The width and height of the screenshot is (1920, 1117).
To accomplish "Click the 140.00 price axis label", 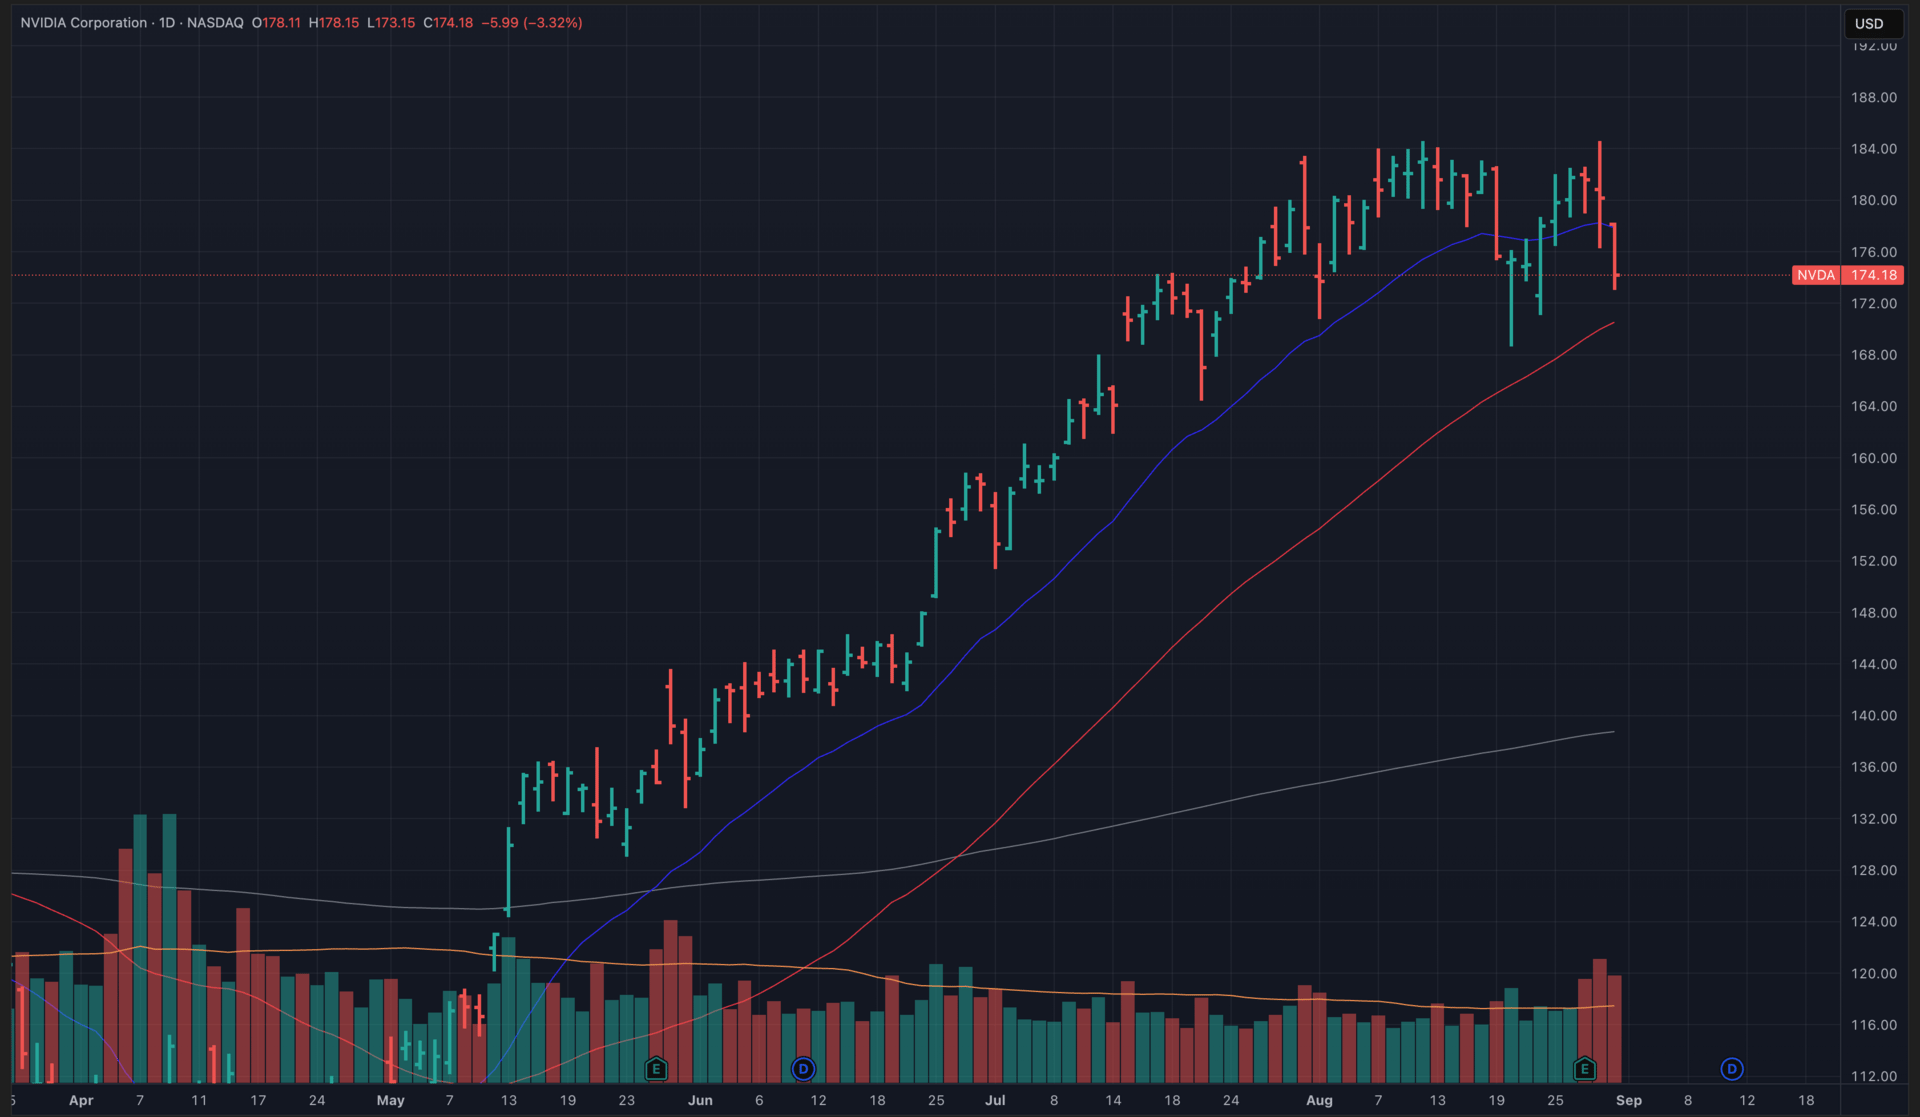I will [x=1873, y=715].
